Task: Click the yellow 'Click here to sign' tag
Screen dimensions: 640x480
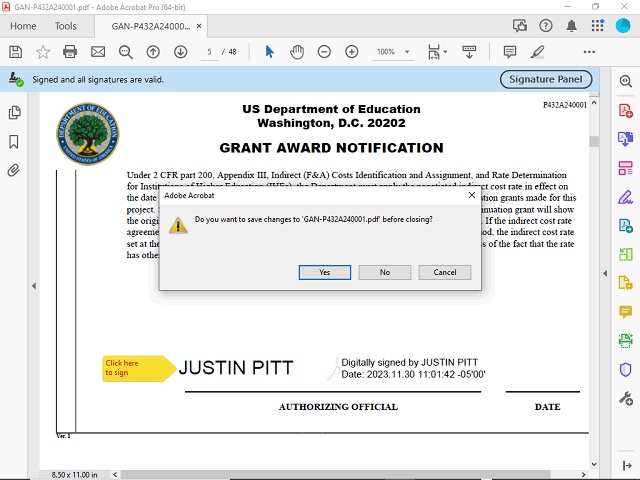Action: 138,368
